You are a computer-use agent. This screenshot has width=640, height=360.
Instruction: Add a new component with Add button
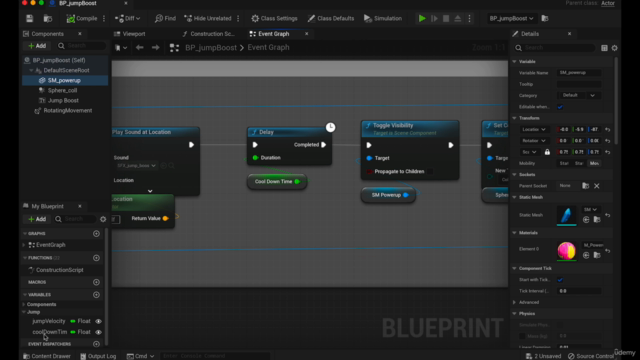click(x=37, y=46)
